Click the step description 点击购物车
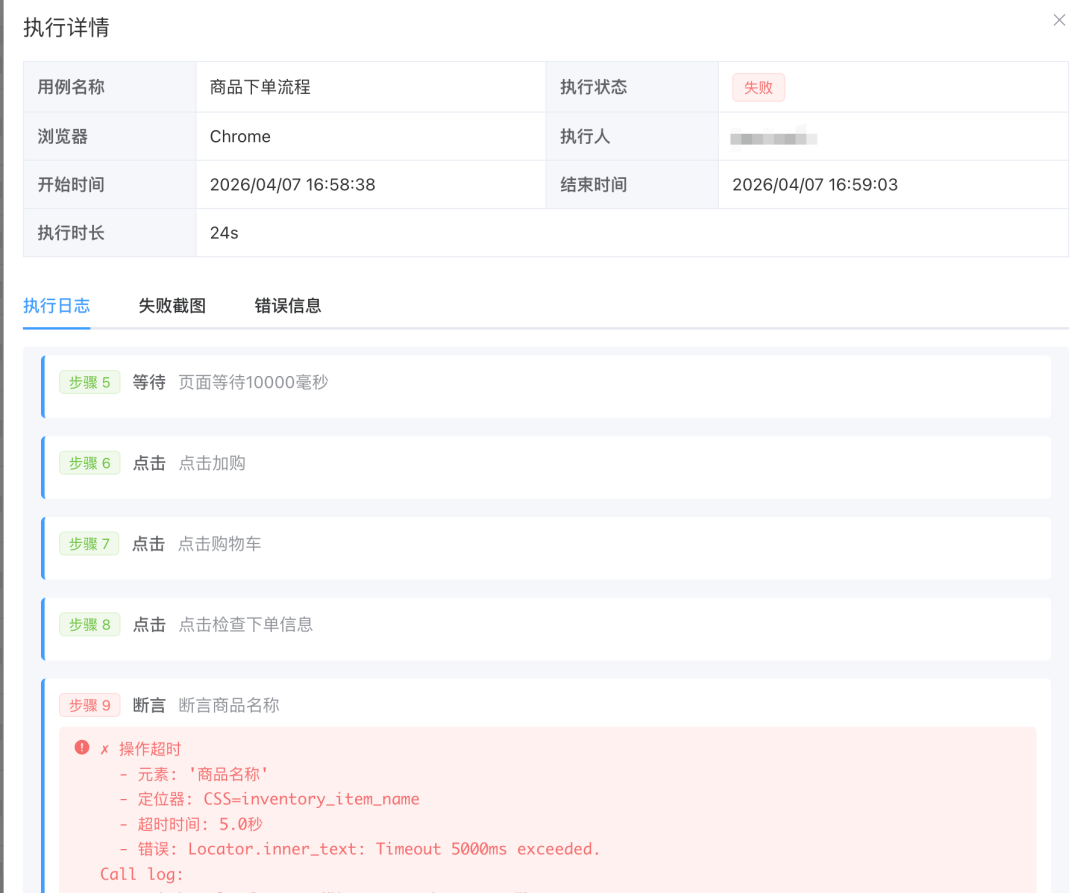The width and height of the screenshot is (1080, 893). click(220, 544)
